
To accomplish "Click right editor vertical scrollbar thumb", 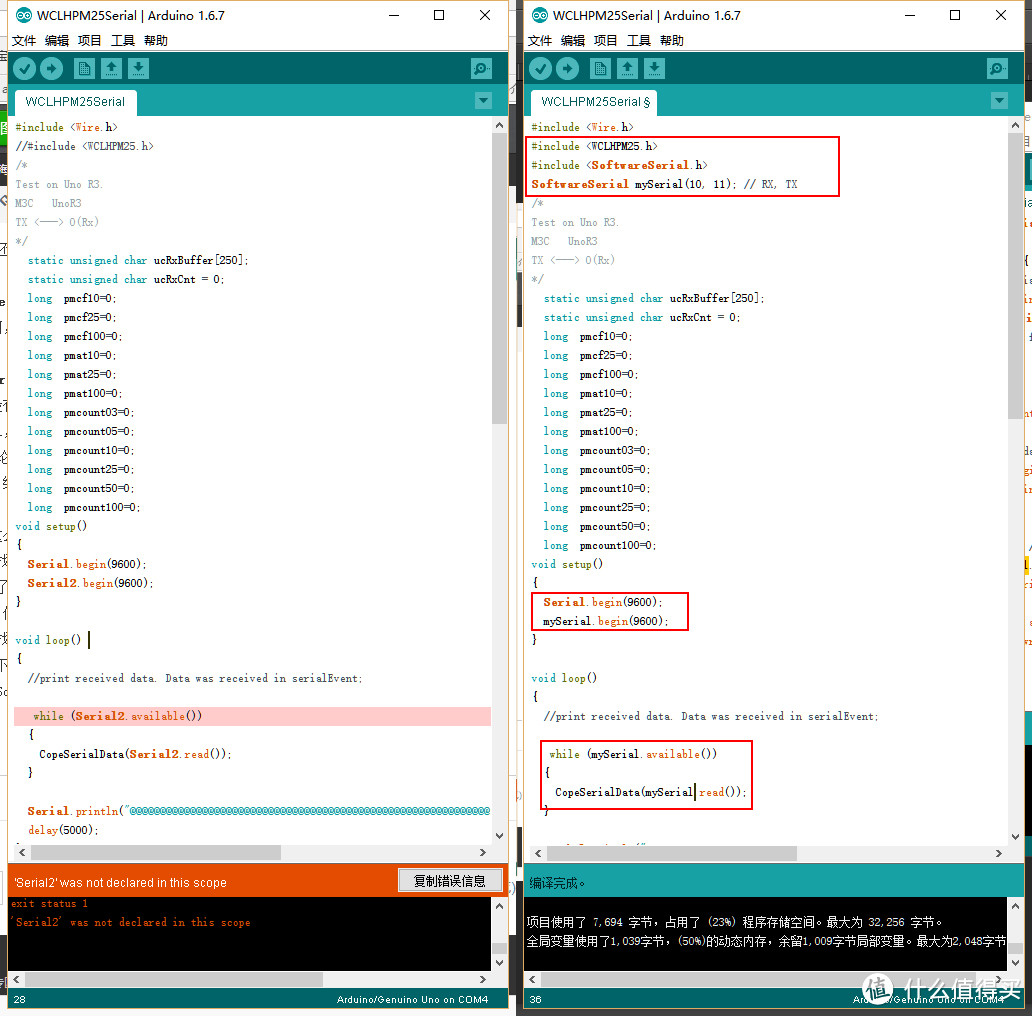I will 1015,276.
